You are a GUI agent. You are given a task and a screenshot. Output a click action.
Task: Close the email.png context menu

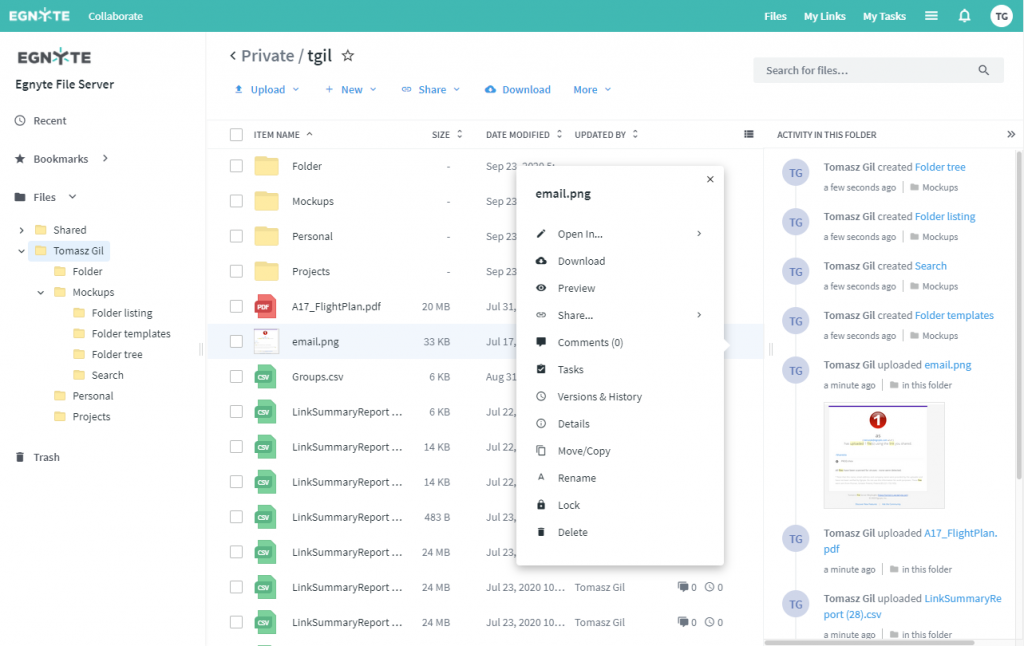point(710,179)
